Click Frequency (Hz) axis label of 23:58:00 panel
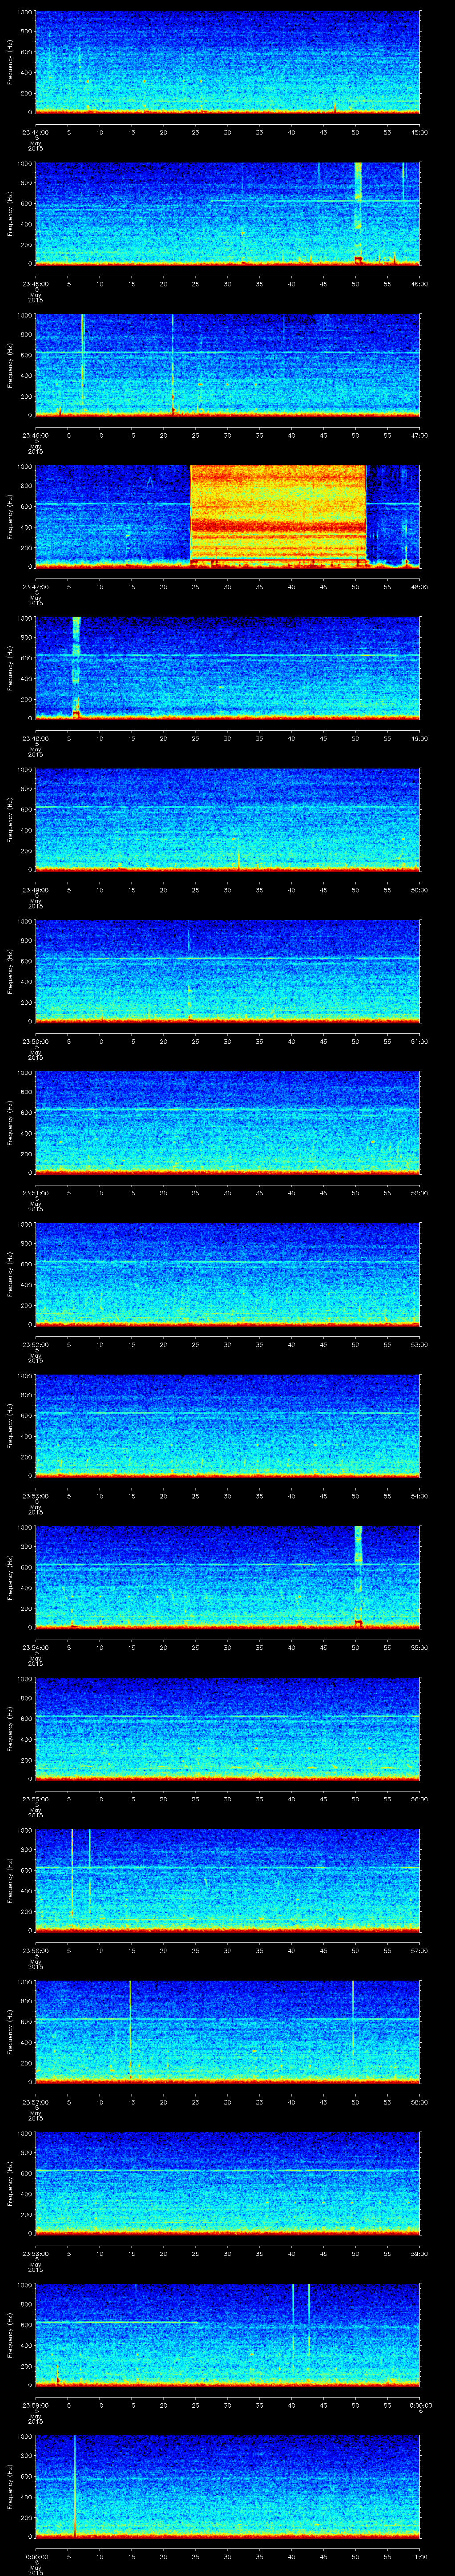The width and height of the screenshot is (455, 2576). [x=10, y=2183]
